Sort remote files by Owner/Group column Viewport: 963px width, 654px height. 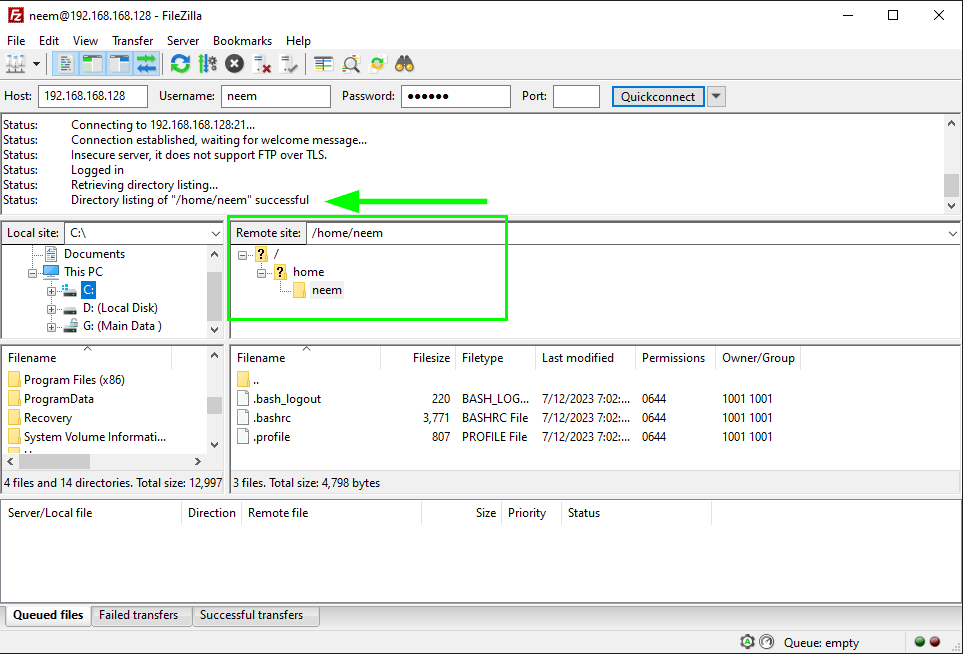click(x=758, y=357)
